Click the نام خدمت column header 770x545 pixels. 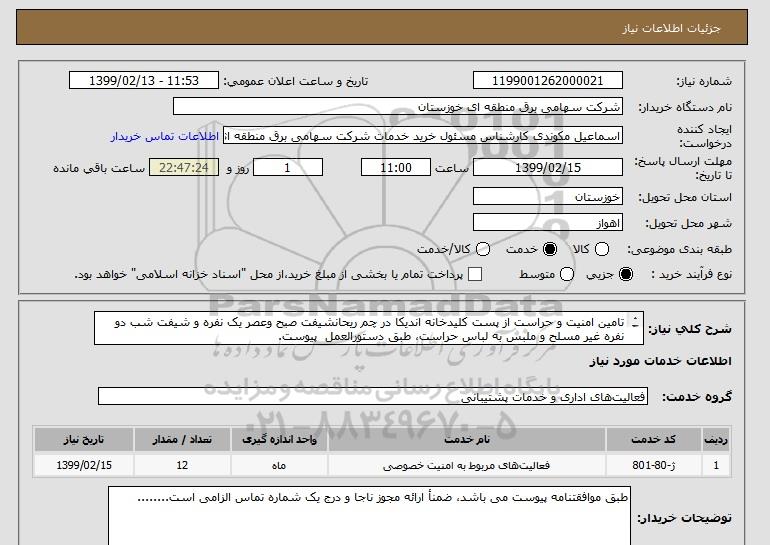(467, 439)
